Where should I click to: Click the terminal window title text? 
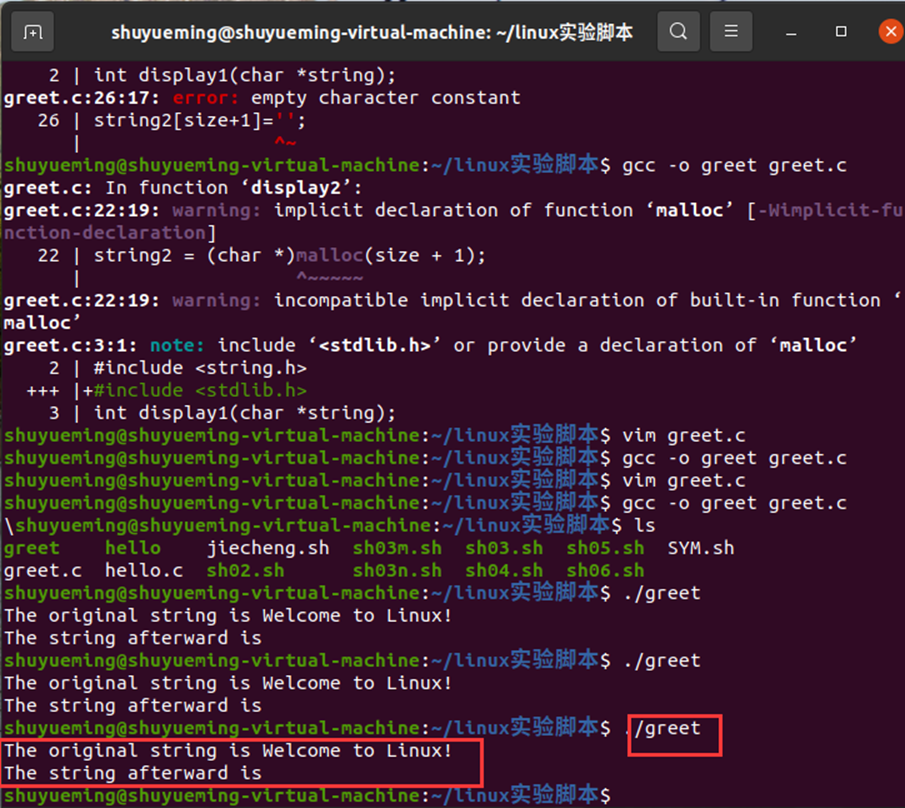372,32
